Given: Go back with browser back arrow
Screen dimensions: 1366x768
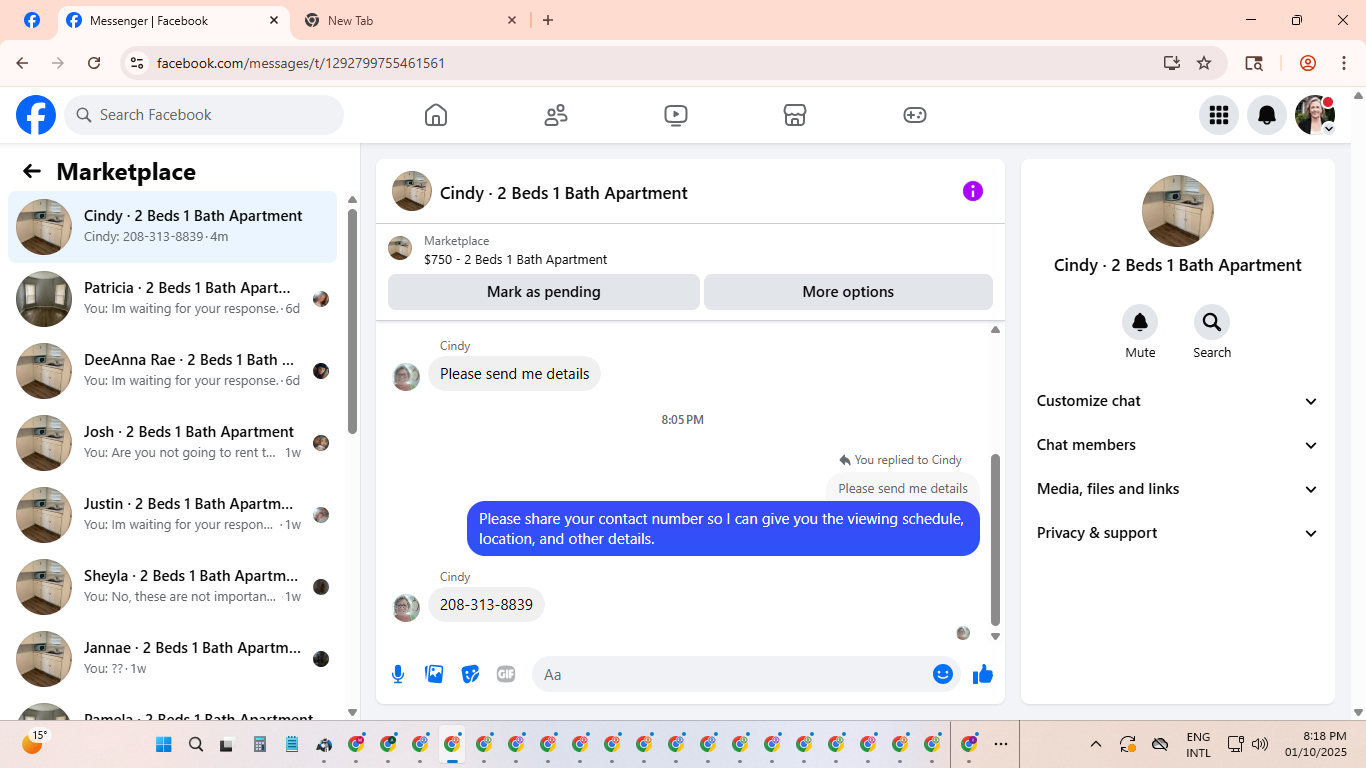Looking at the screenshot, I should pos(22,63).
